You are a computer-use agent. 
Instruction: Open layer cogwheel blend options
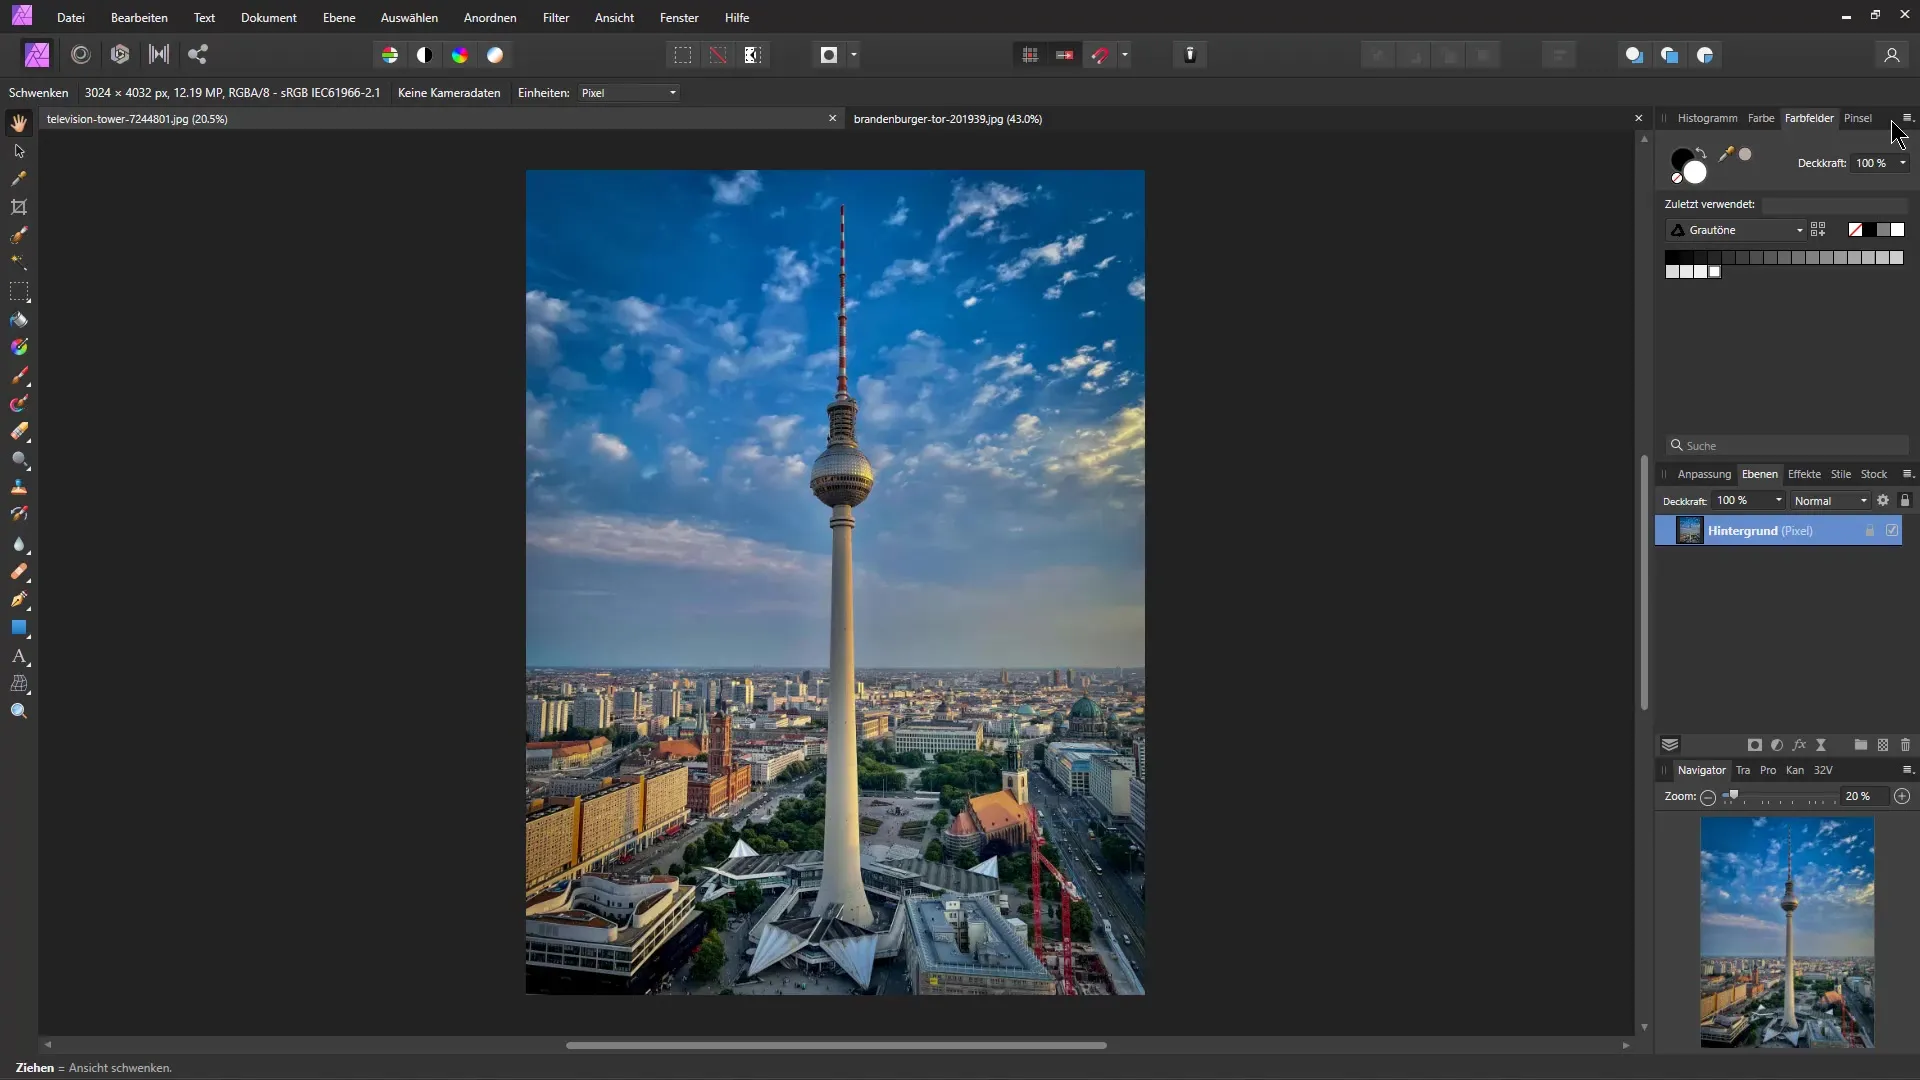[1883, 500]
